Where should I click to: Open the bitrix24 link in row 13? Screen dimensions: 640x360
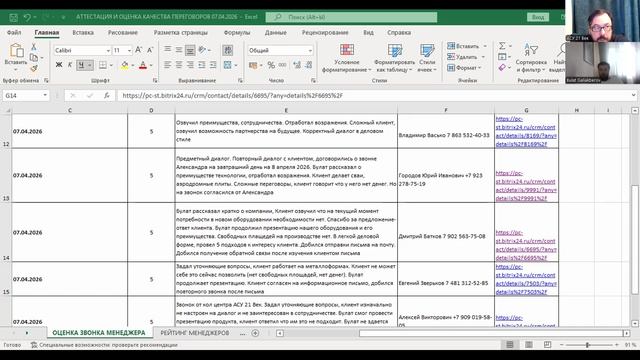point(526,186)
